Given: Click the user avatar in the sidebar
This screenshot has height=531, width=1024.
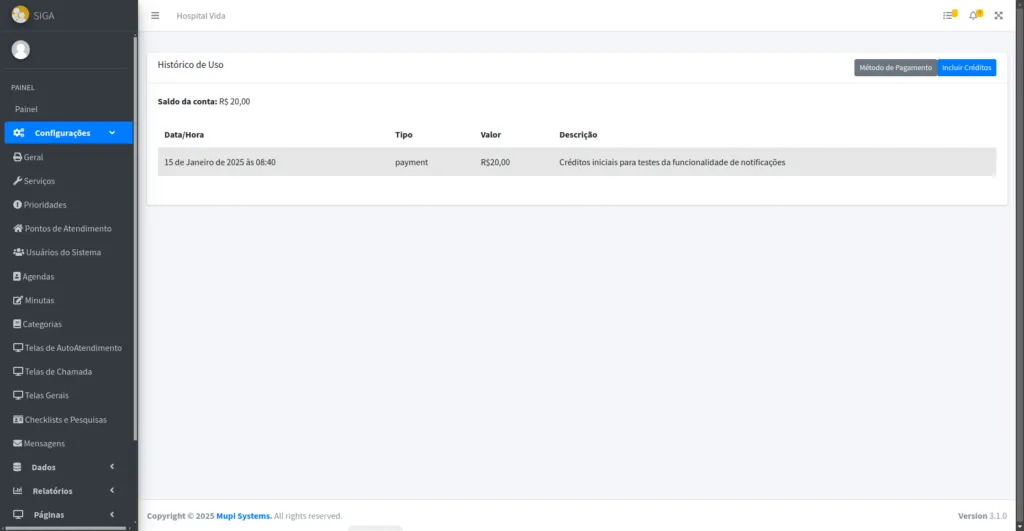Looking at the screenshot, I should [21, 50].
